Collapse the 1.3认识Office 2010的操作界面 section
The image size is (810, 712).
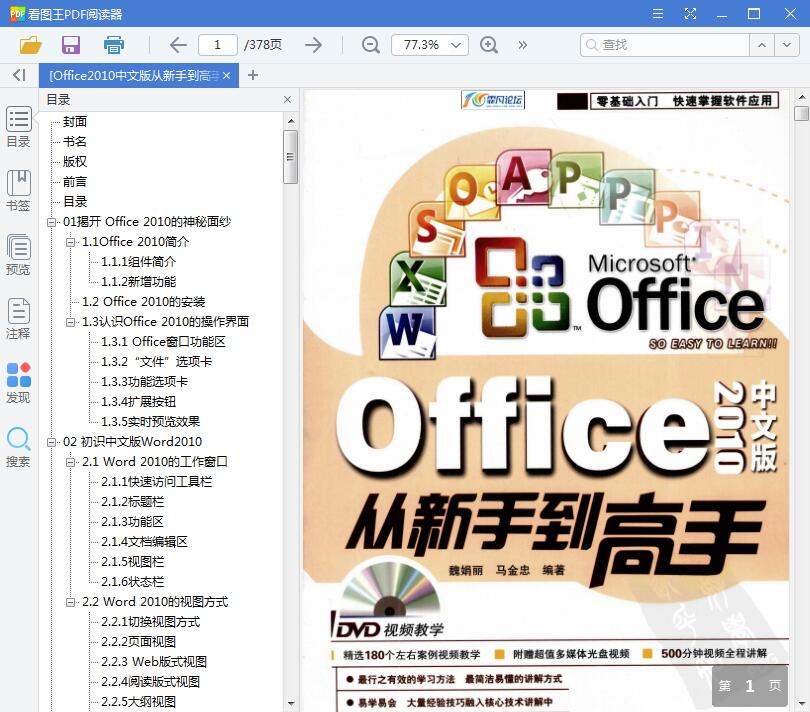(x=70, y=322)
